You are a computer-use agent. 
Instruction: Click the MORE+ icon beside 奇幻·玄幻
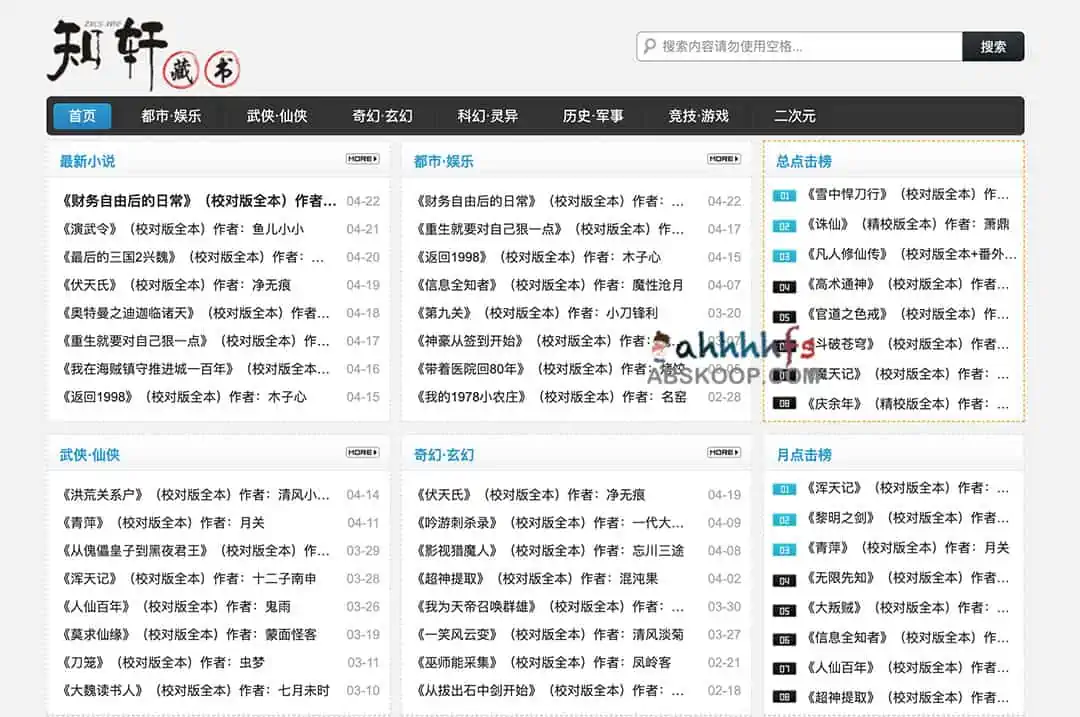(x=722, y=454)
